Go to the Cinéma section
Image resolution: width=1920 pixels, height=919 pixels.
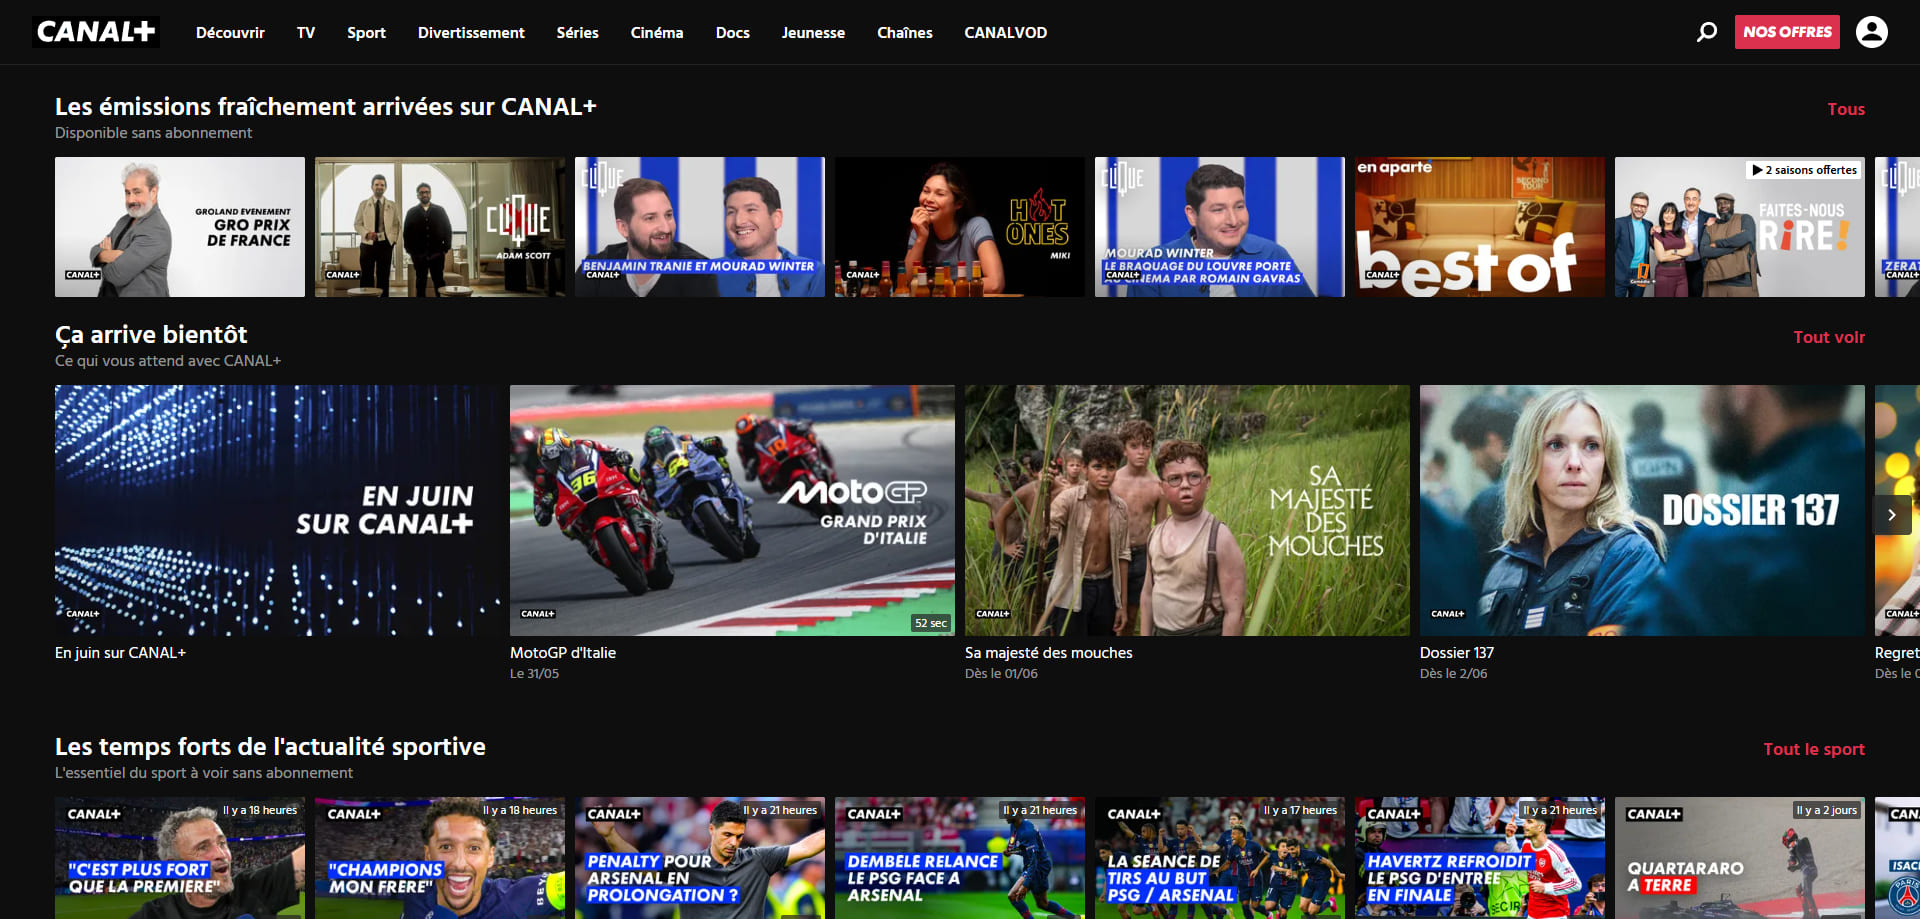(x=657, y=33)
